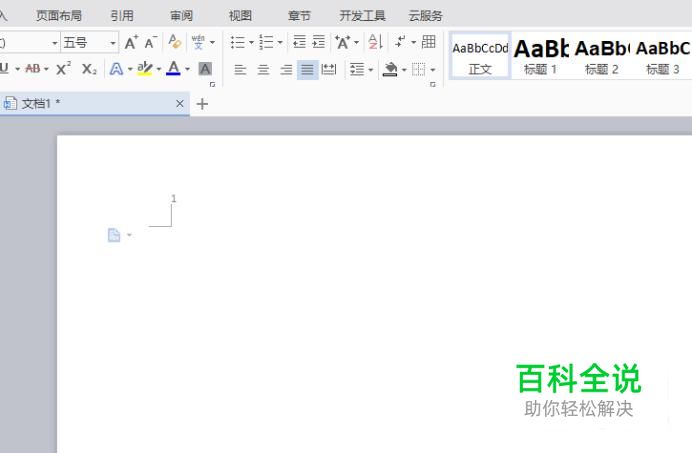Apply a numbered list

(x=266, y=42)
